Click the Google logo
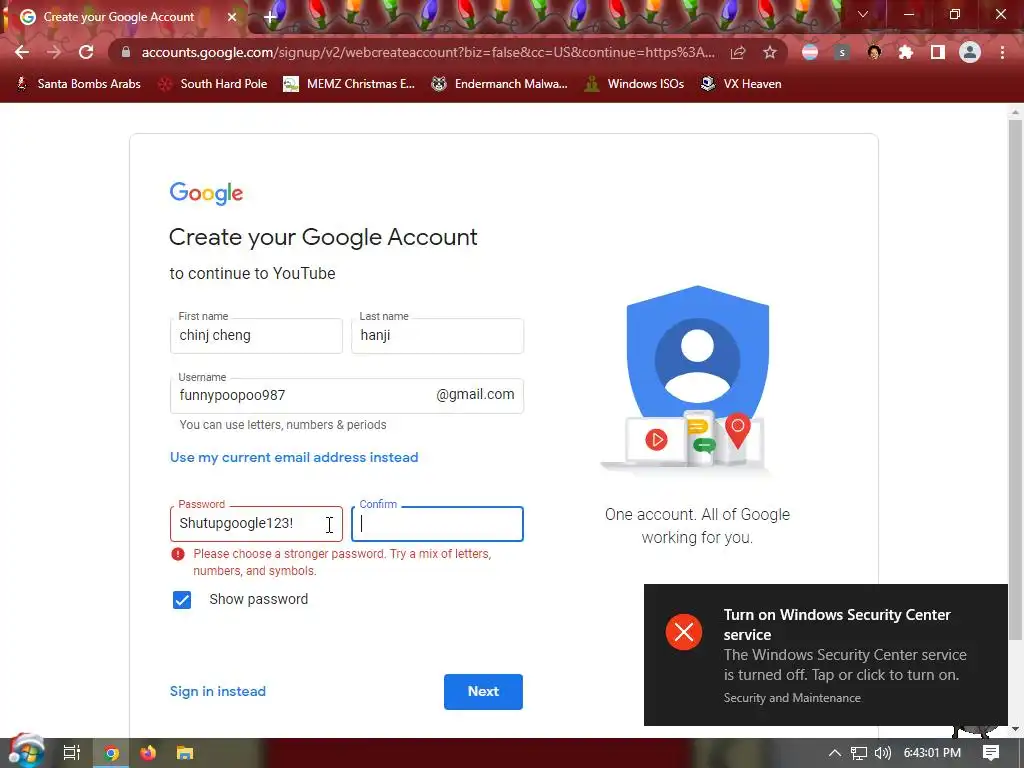 [x=206, y=193]
